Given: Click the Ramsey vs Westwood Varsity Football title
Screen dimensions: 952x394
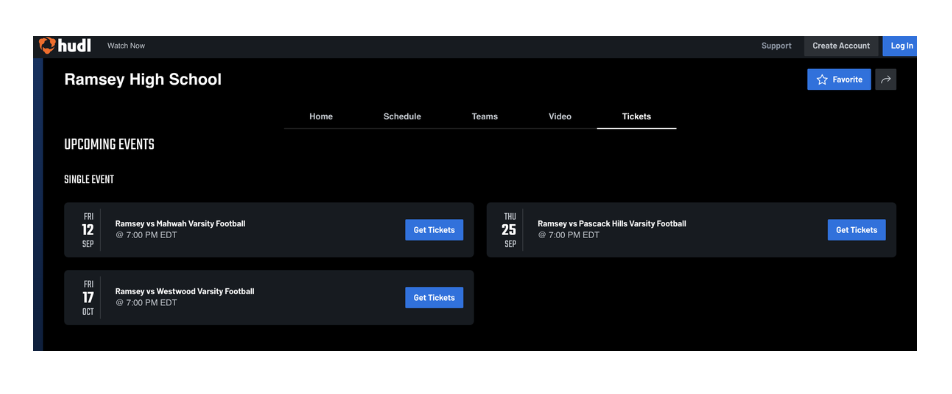Looking at the screenshot, I should click(x=185, y=291).
